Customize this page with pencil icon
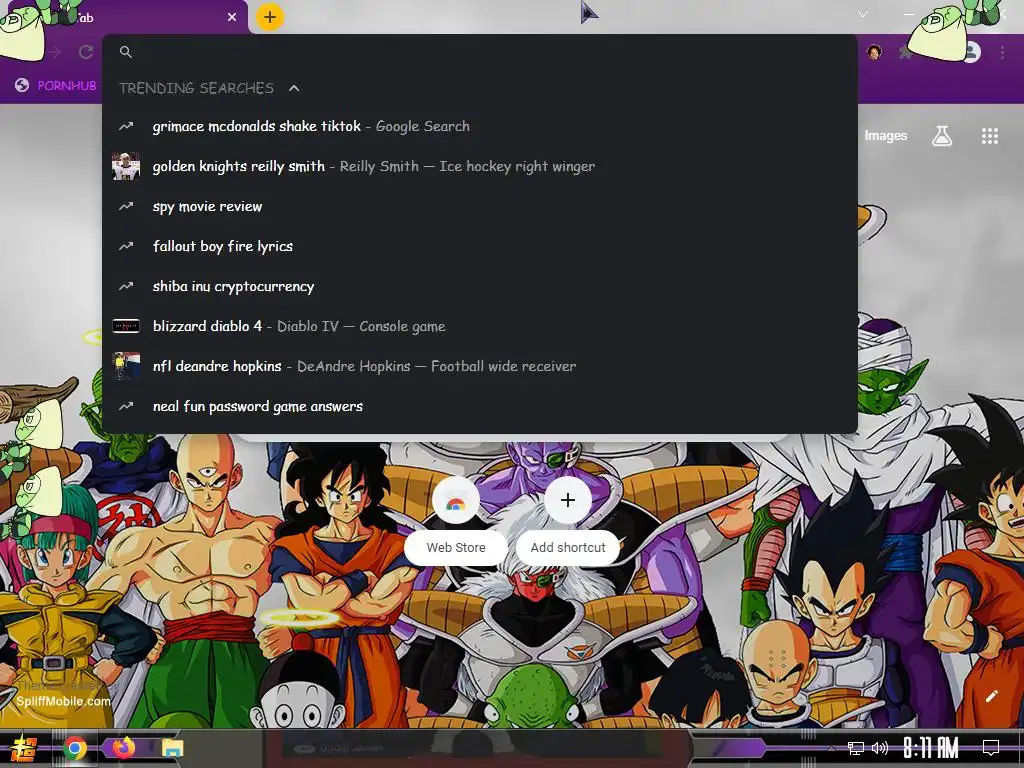 point(991,696)
